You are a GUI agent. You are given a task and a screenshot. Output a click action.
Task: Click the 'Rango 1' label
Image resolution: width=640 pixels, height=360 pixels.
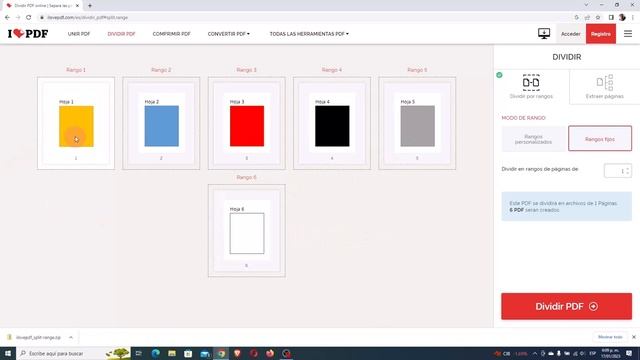tap(76, 70)
